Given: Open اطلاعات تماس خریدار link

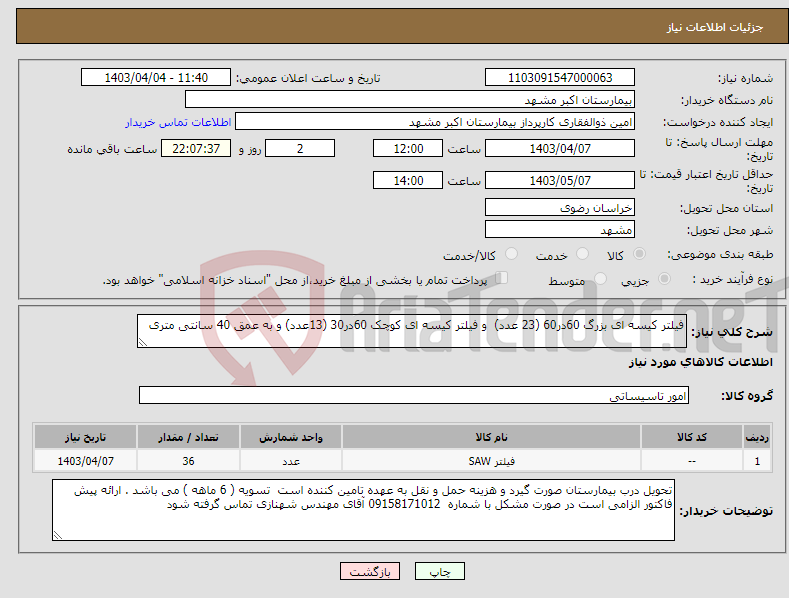Looking at the screenshot, I should [x=178, y=122].
